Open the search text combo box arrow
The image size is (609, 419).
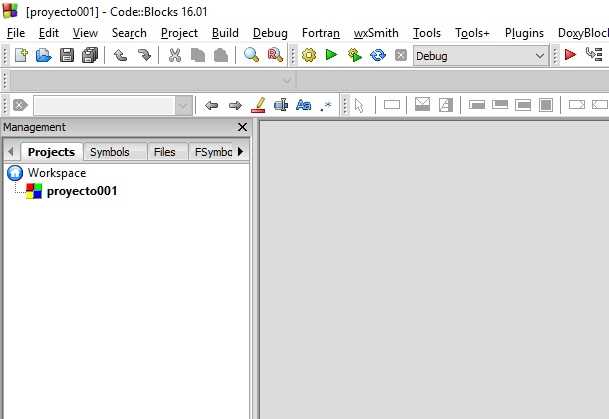pos(183,106)
